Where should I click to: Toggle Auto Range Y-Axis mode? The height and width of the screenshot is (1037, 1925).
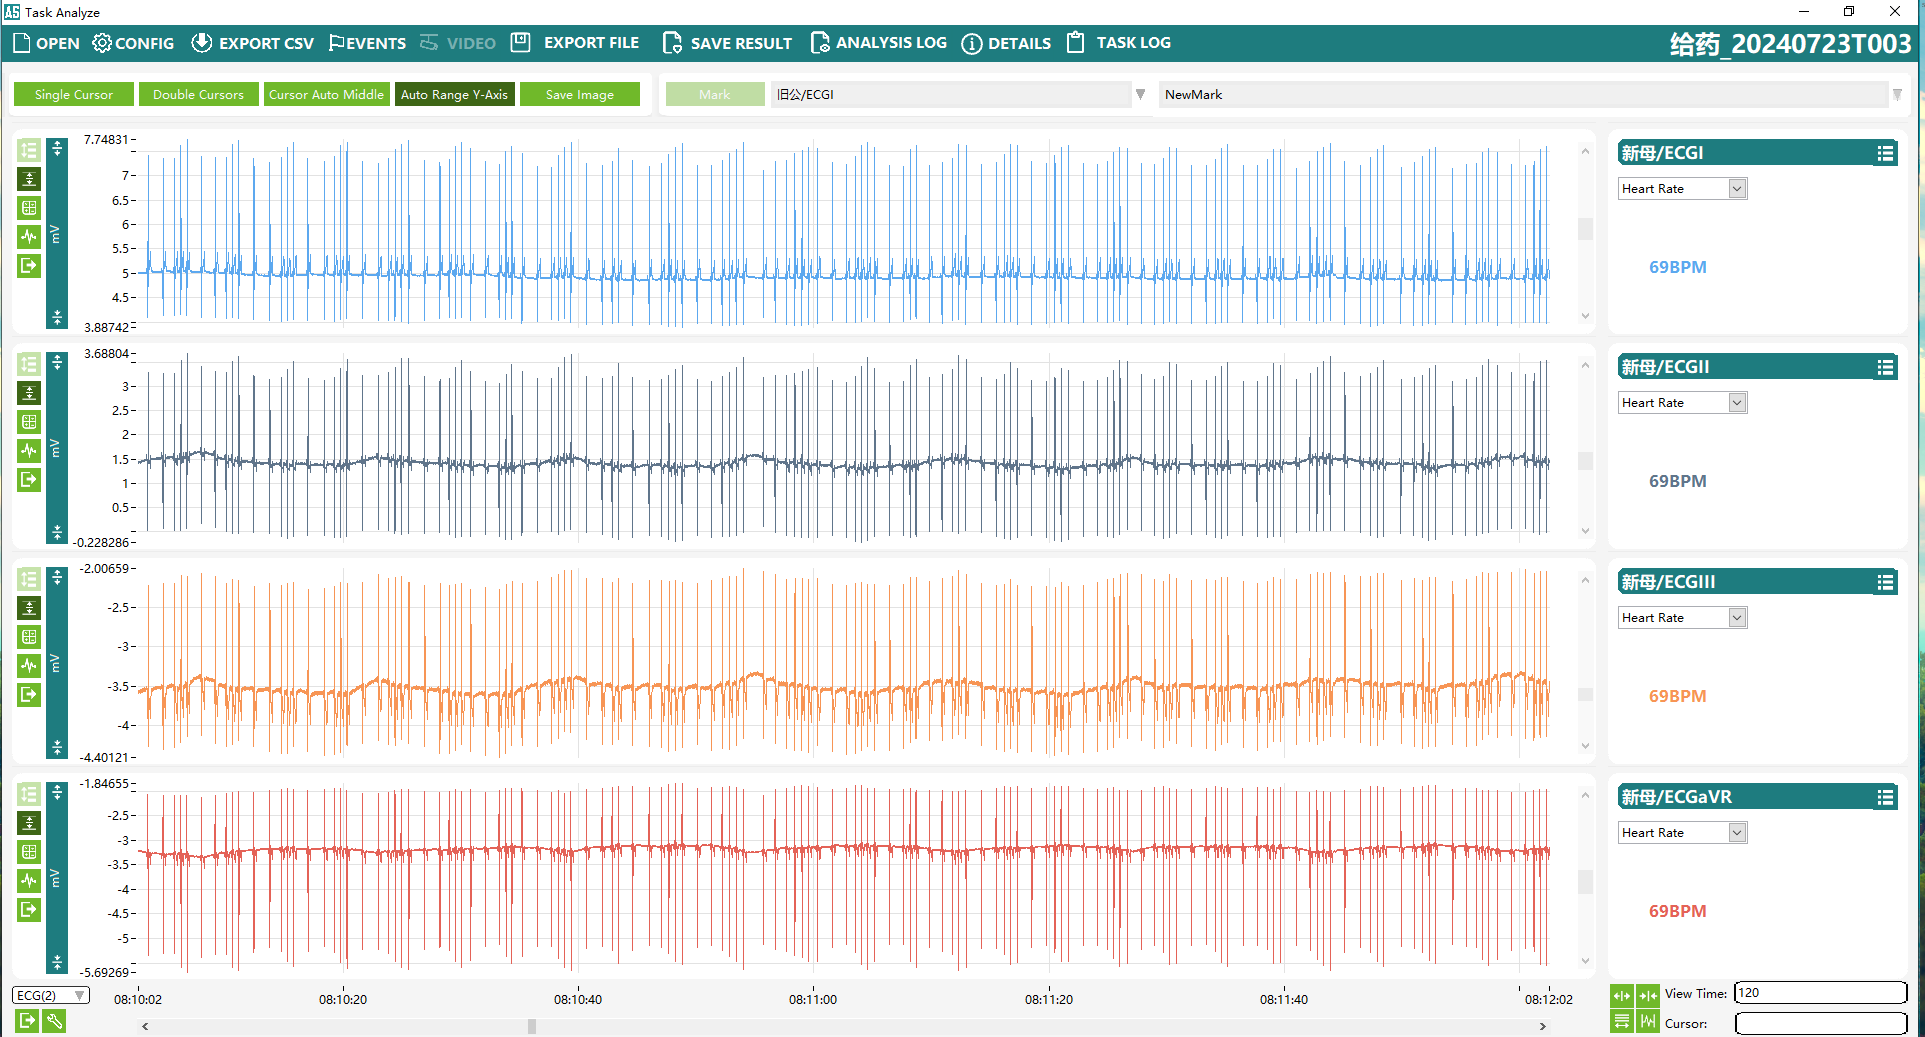tap(454, 94)
